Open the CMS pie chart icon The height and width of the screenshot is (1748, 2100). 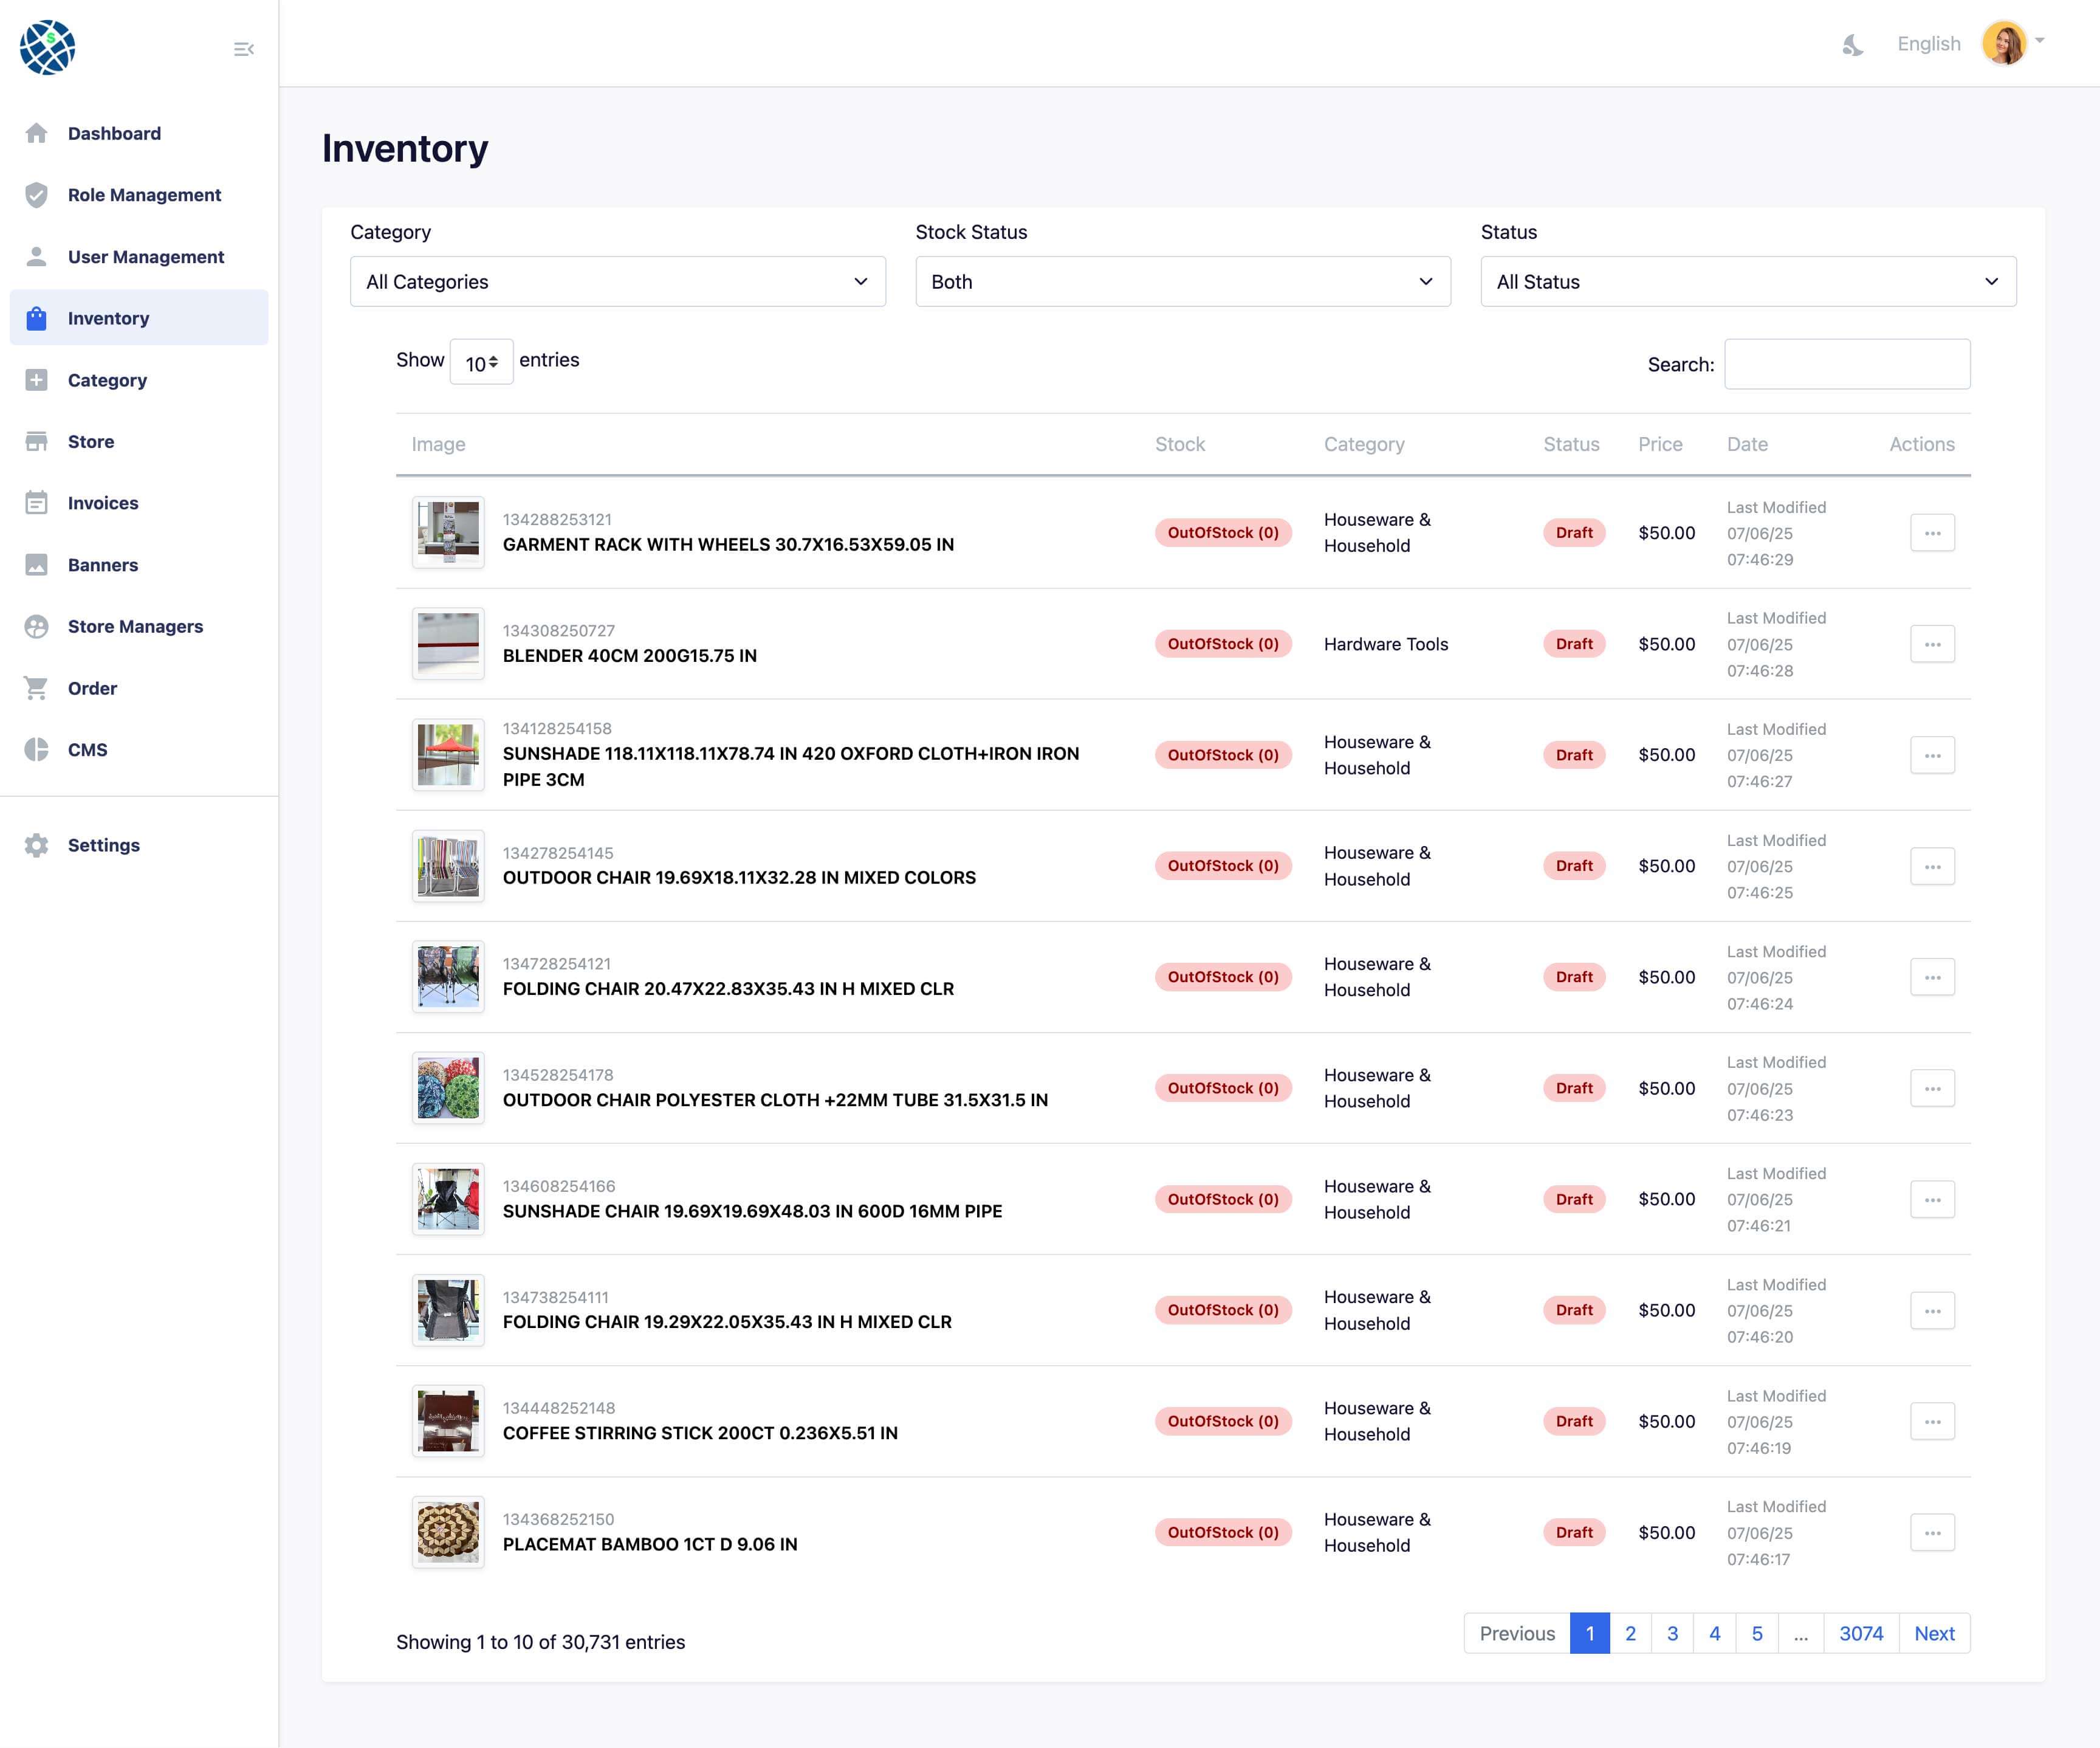coord(37,750)
